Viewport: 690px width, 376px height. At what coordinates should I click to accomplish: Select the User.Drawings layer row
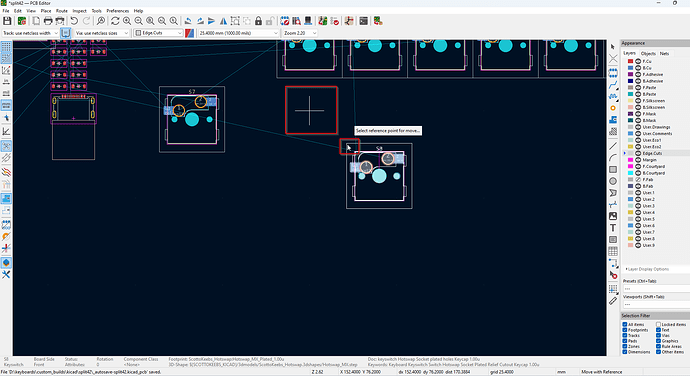656,127
